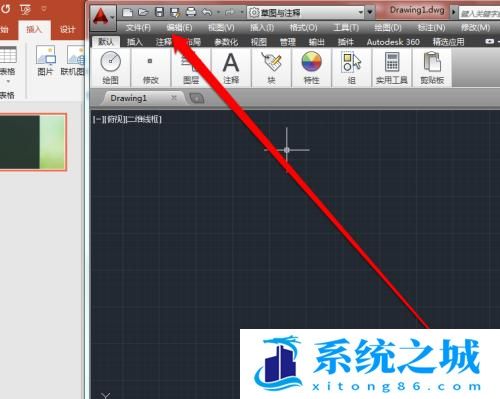Switch to the Autodesk 360 ribbon tab
Image resolution: width=500 pixels, height=399 pixels.
click(393, 42)
